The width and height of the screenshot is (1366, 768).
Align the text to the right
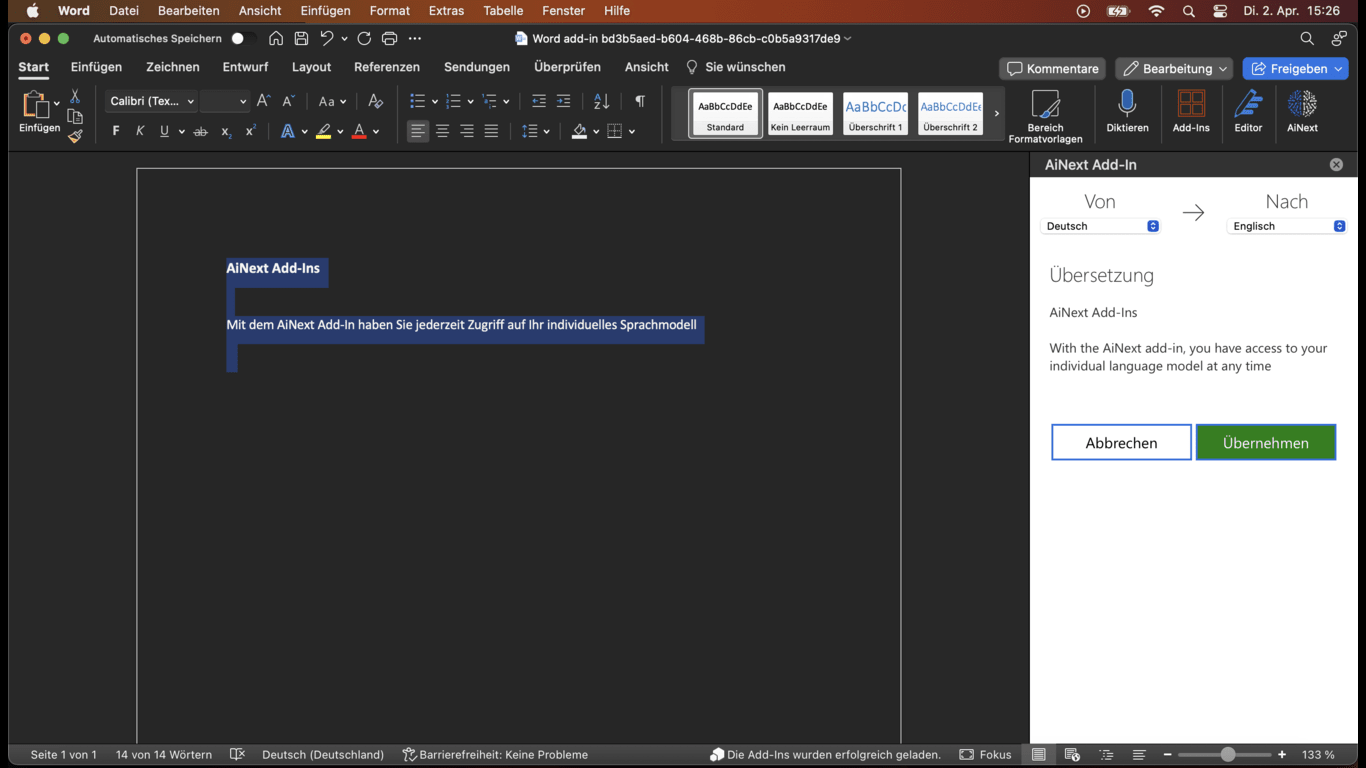tap(467, 131)
